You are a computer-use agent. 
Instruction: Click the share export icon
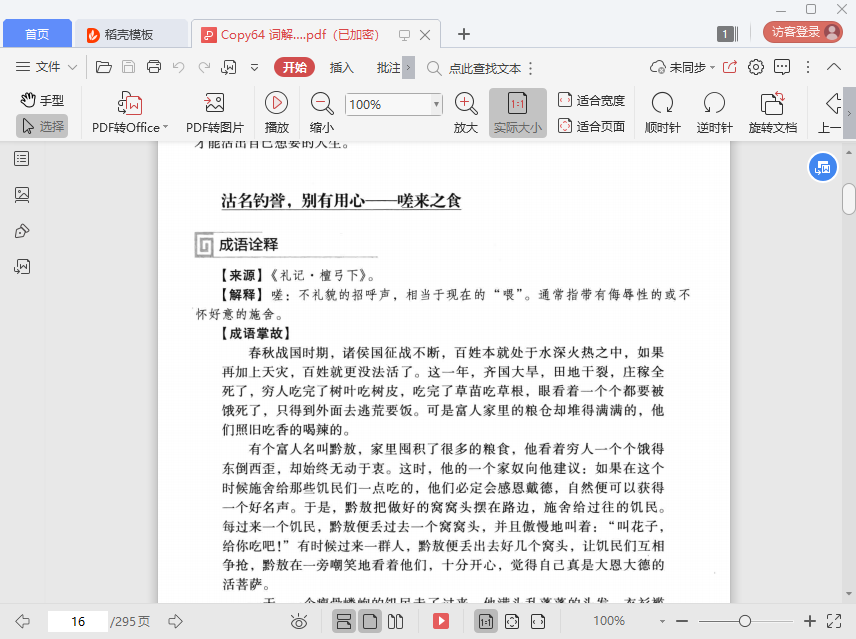[730, 67]
